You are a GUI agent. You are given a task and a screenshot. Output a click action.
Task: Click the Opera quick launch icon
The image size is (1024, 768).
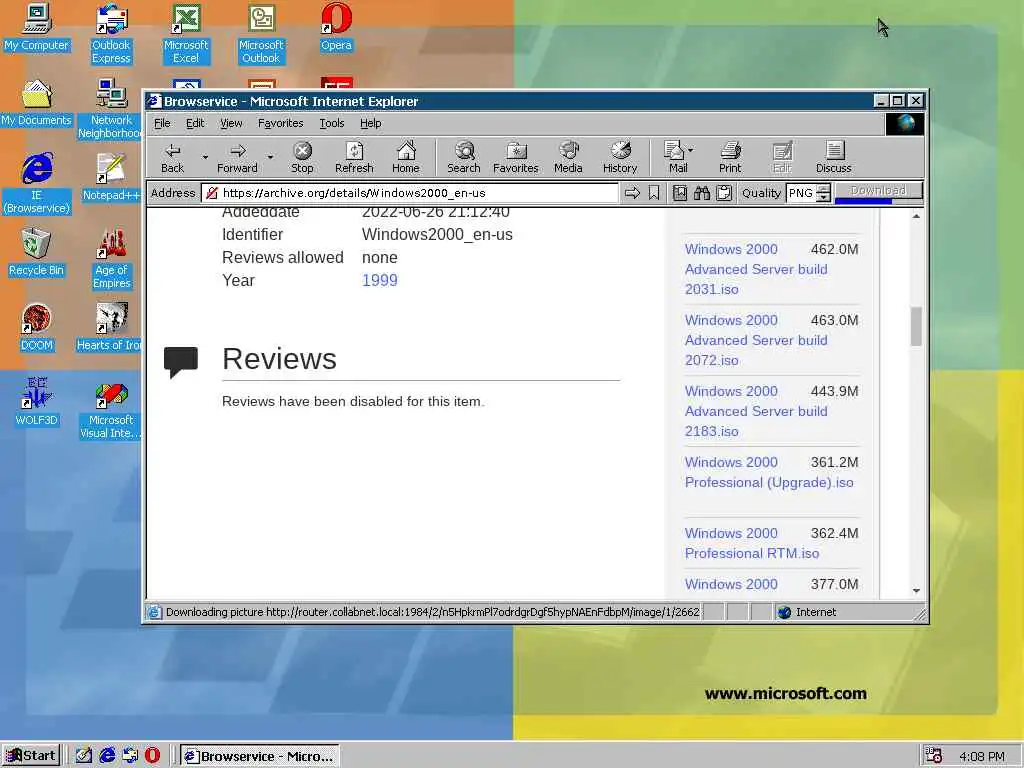coord(152,756)
